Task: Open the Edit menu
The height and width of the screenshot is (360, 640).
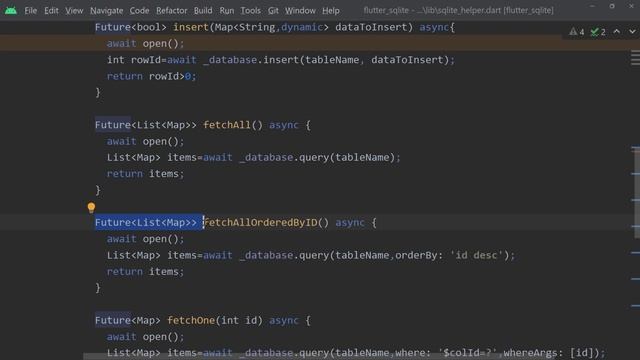Action: (x=51, y=11)
